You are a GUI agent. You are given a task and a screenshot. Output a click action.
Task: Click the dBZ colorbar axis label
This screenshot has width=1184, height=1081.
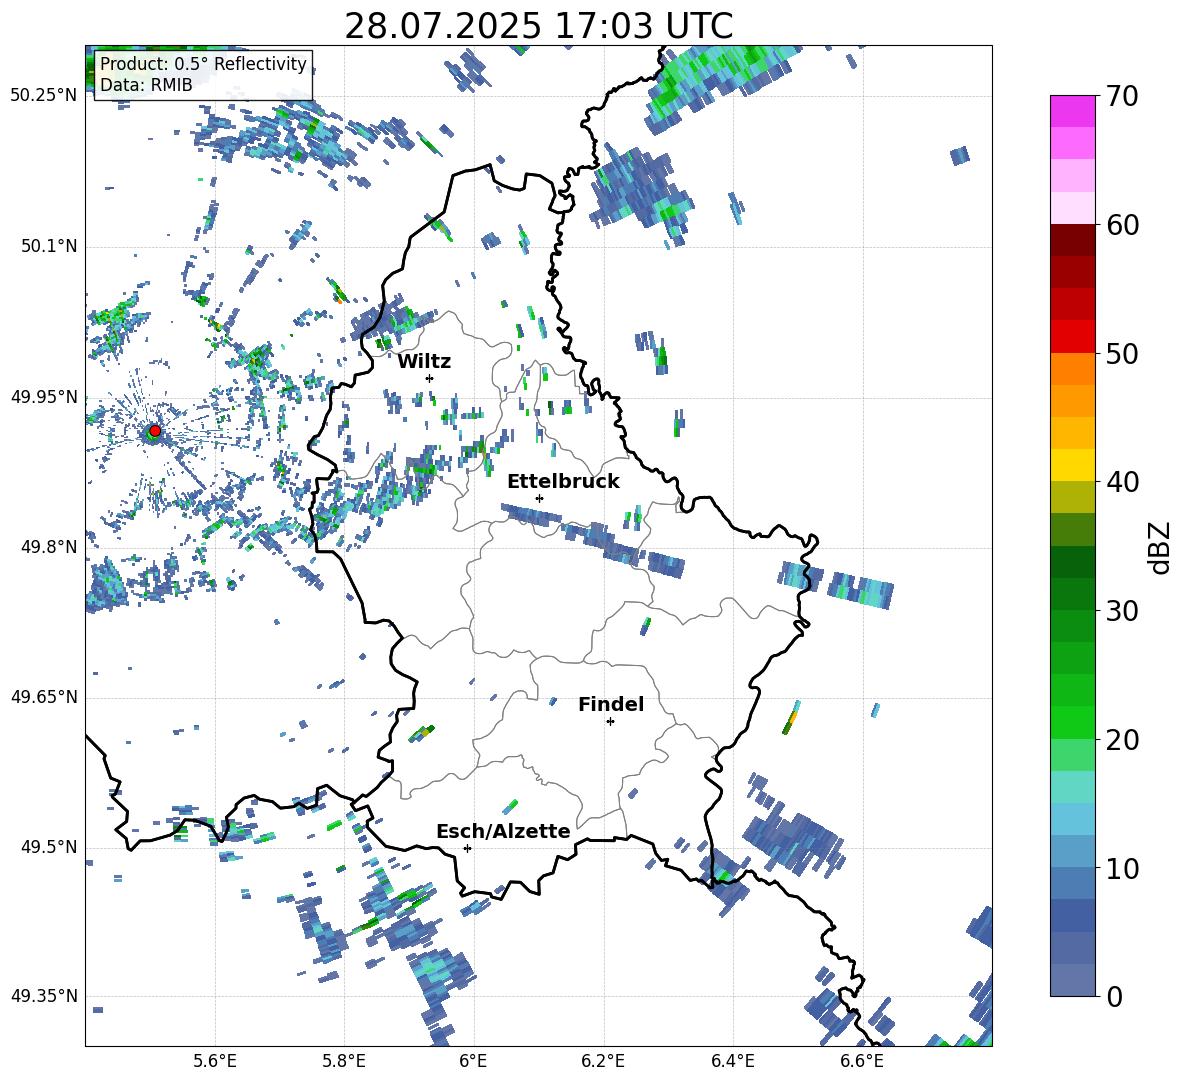1158,547
